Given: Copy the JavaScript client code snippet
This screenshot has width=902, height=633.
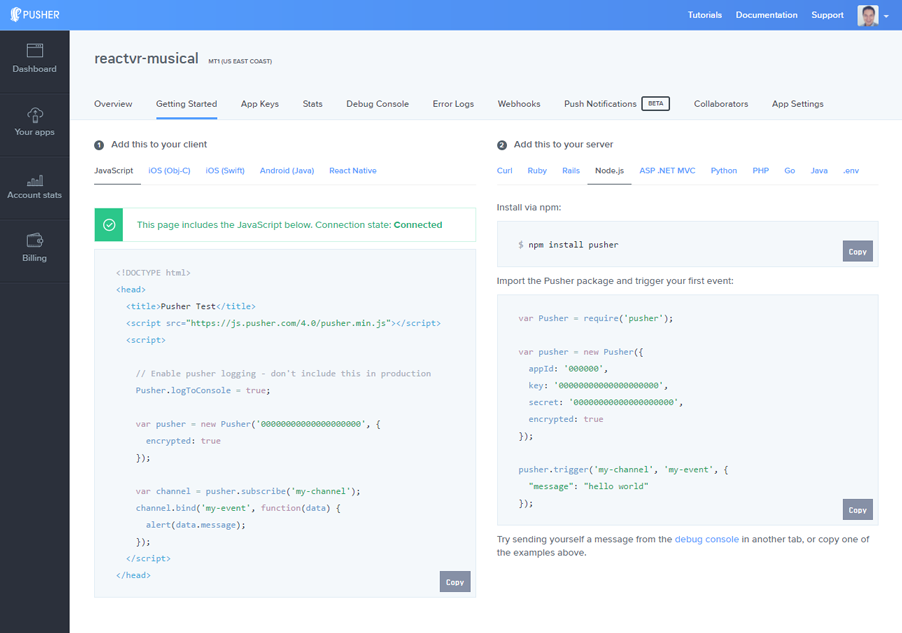Looking at the screenshot, I should (454, 582).
